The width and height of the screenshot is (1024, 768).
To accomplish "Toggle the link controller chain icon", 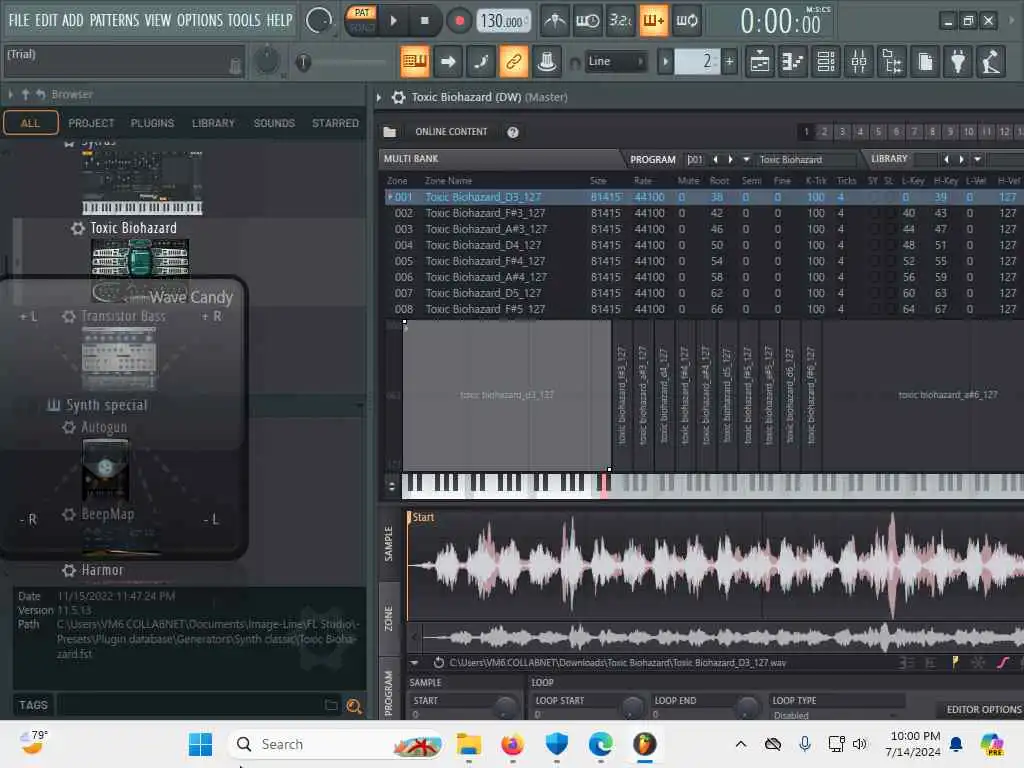I will [513, 62].
